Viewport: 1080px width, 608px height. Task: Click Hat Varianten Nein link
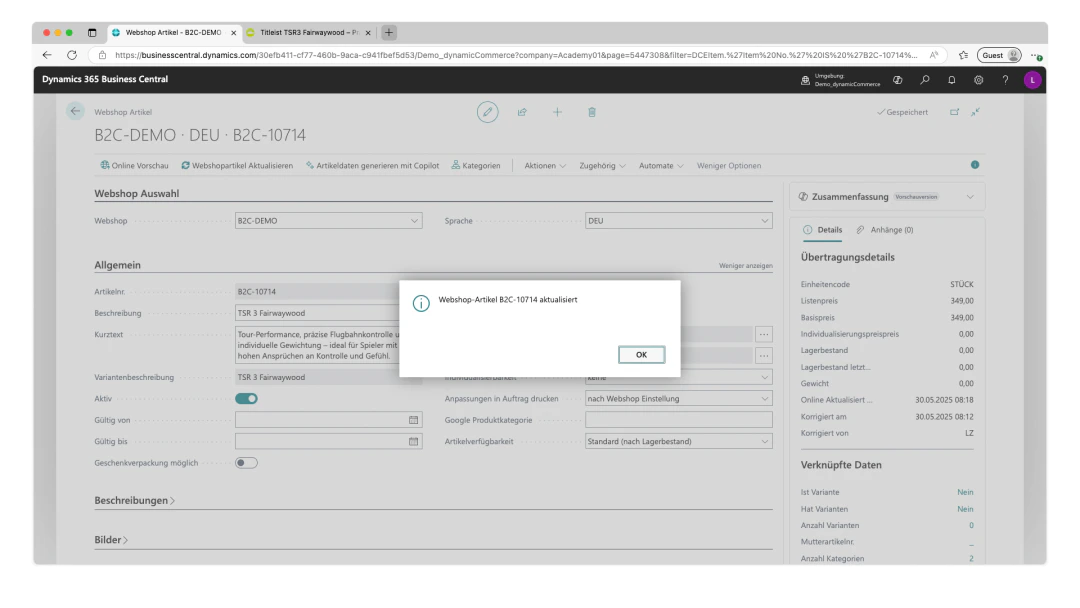point(965,510)
